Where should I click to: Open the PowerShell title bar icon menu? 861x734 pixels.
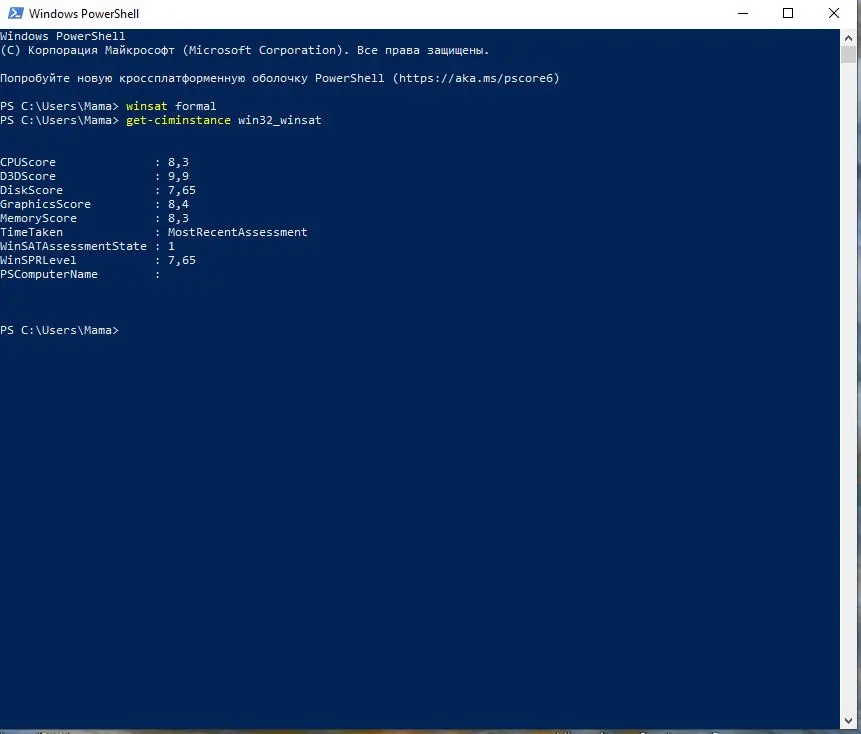[15, 13]
